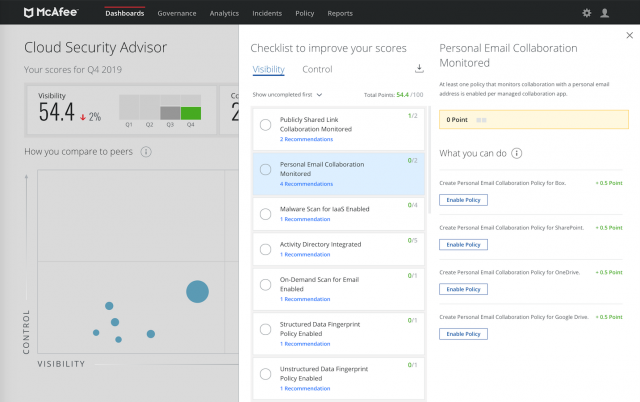640x402 pixels.
Task: Click info icon beside How you compare to peers
Action: (x=146, y=152)
